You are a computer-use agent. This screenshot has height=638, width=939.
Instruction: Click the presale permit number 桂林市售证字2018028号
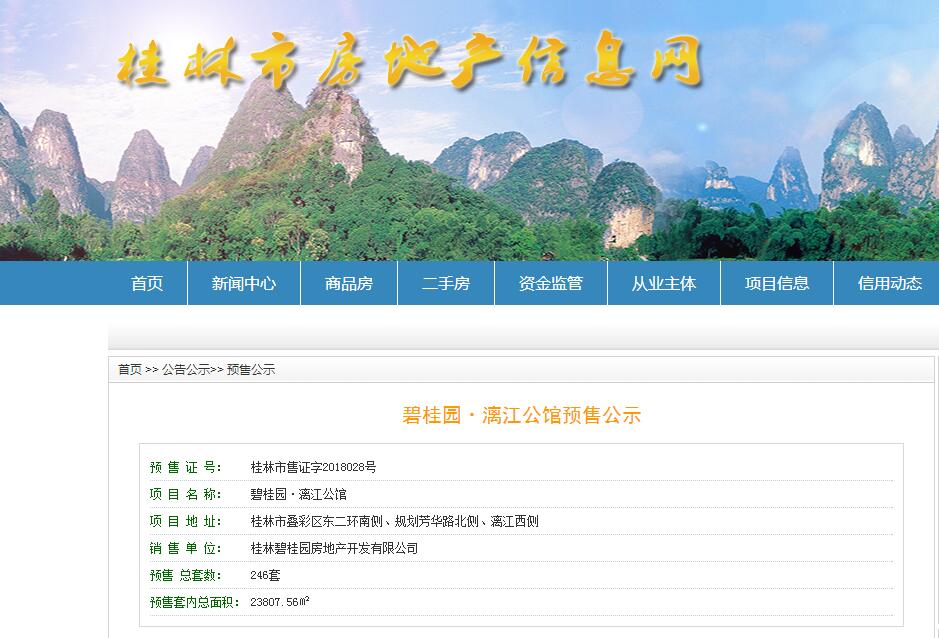coord(313,467)
